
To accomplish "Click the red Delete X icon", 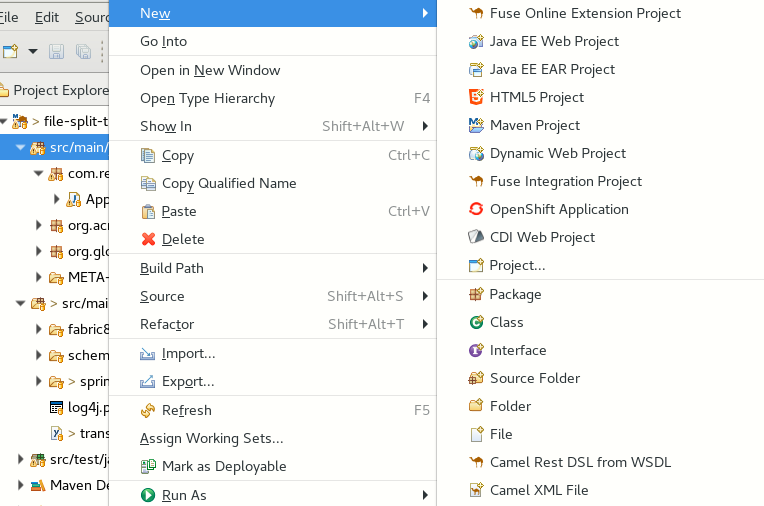I will tap(148, 239).
